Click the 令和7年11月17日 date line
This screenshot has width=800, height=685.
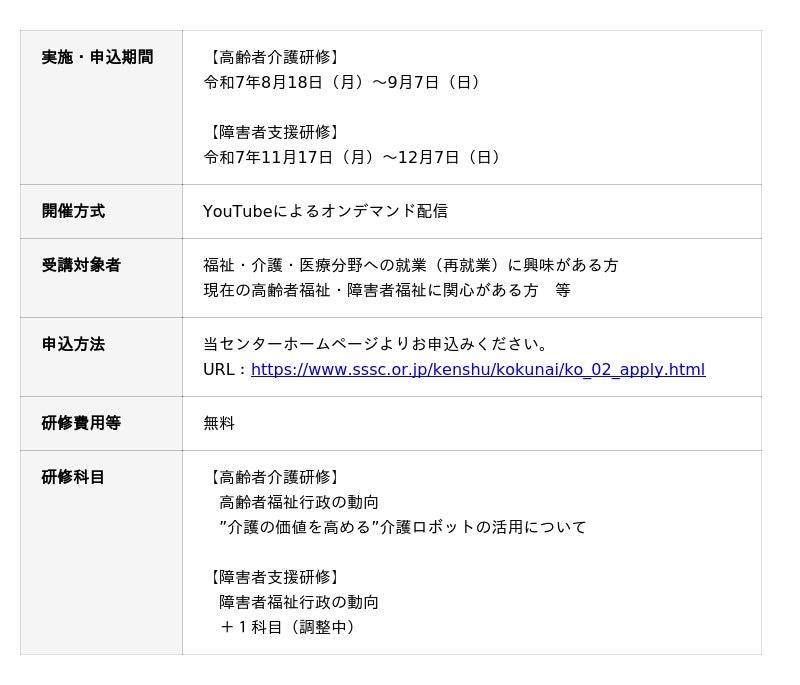(353, 157)
